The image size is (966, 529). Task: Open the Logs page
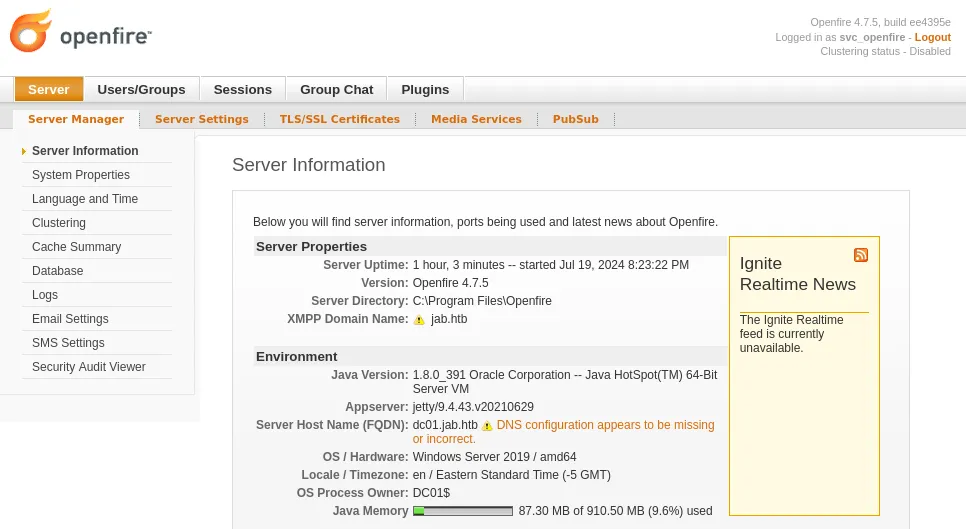[45, 295]
